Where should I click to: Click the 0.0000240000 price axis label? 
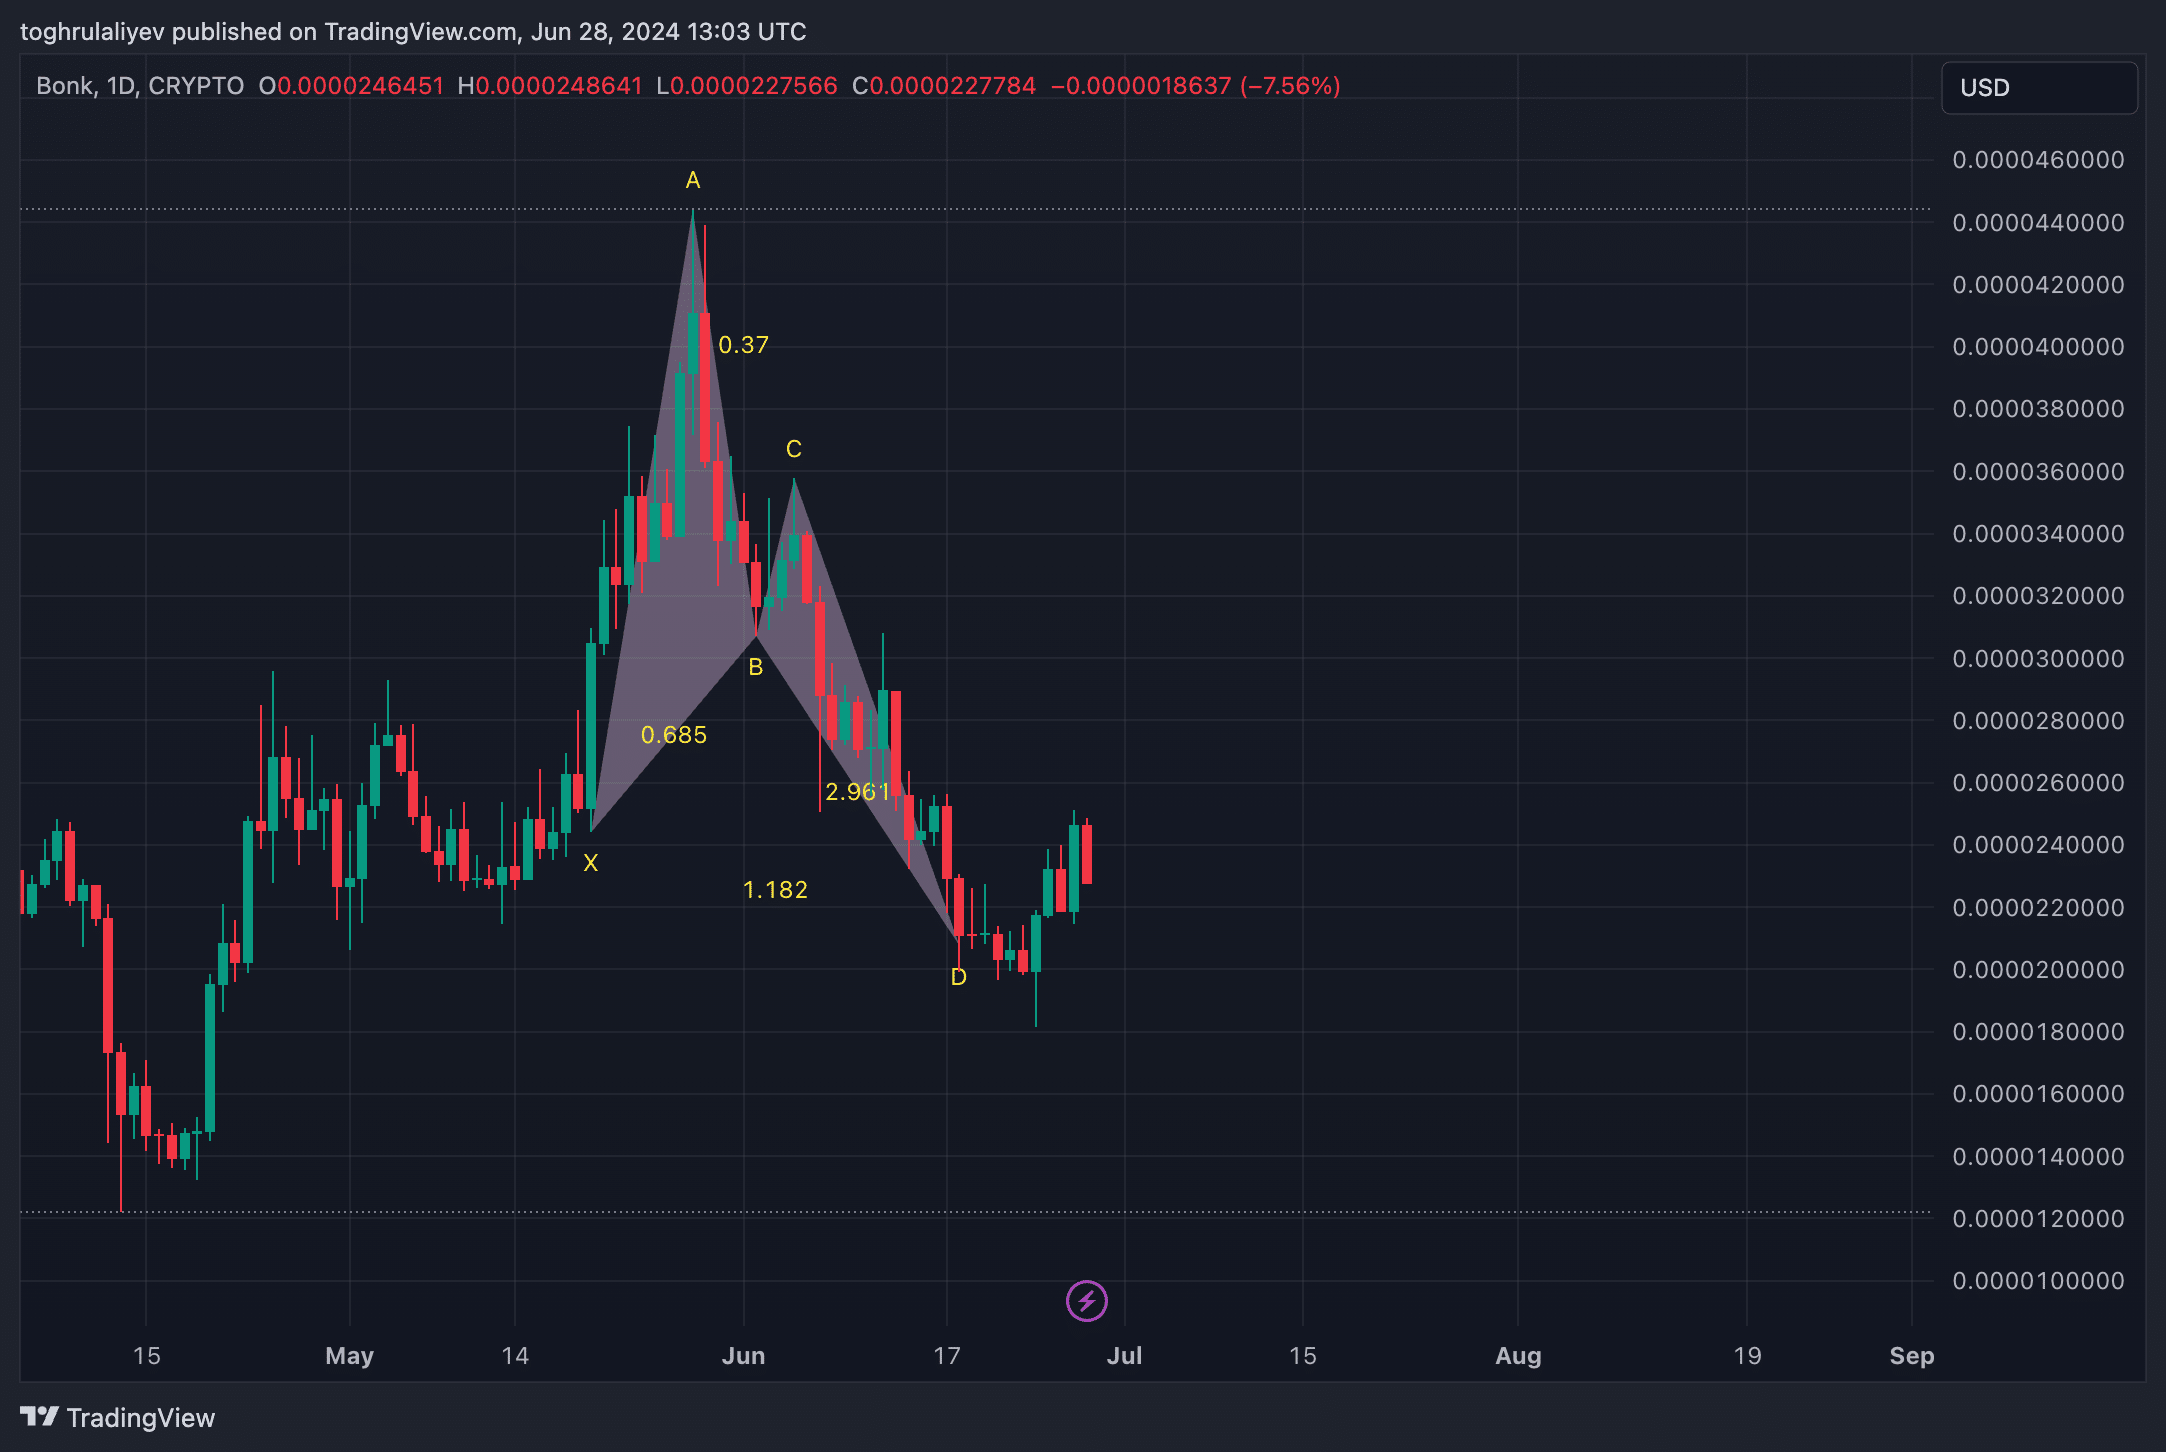point(2039,845)
